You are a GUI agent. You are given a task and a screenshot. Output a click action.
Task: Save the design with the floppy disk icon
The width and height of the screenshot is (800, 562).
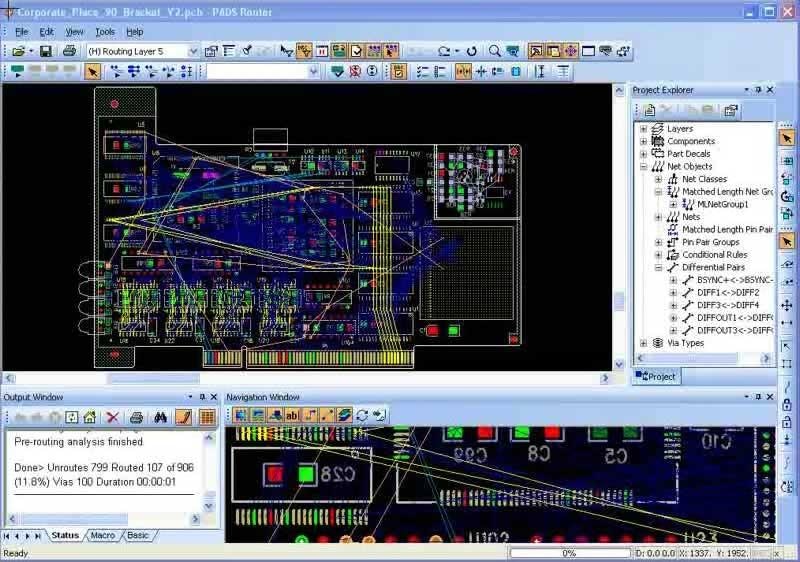click(x=46, y=51)
